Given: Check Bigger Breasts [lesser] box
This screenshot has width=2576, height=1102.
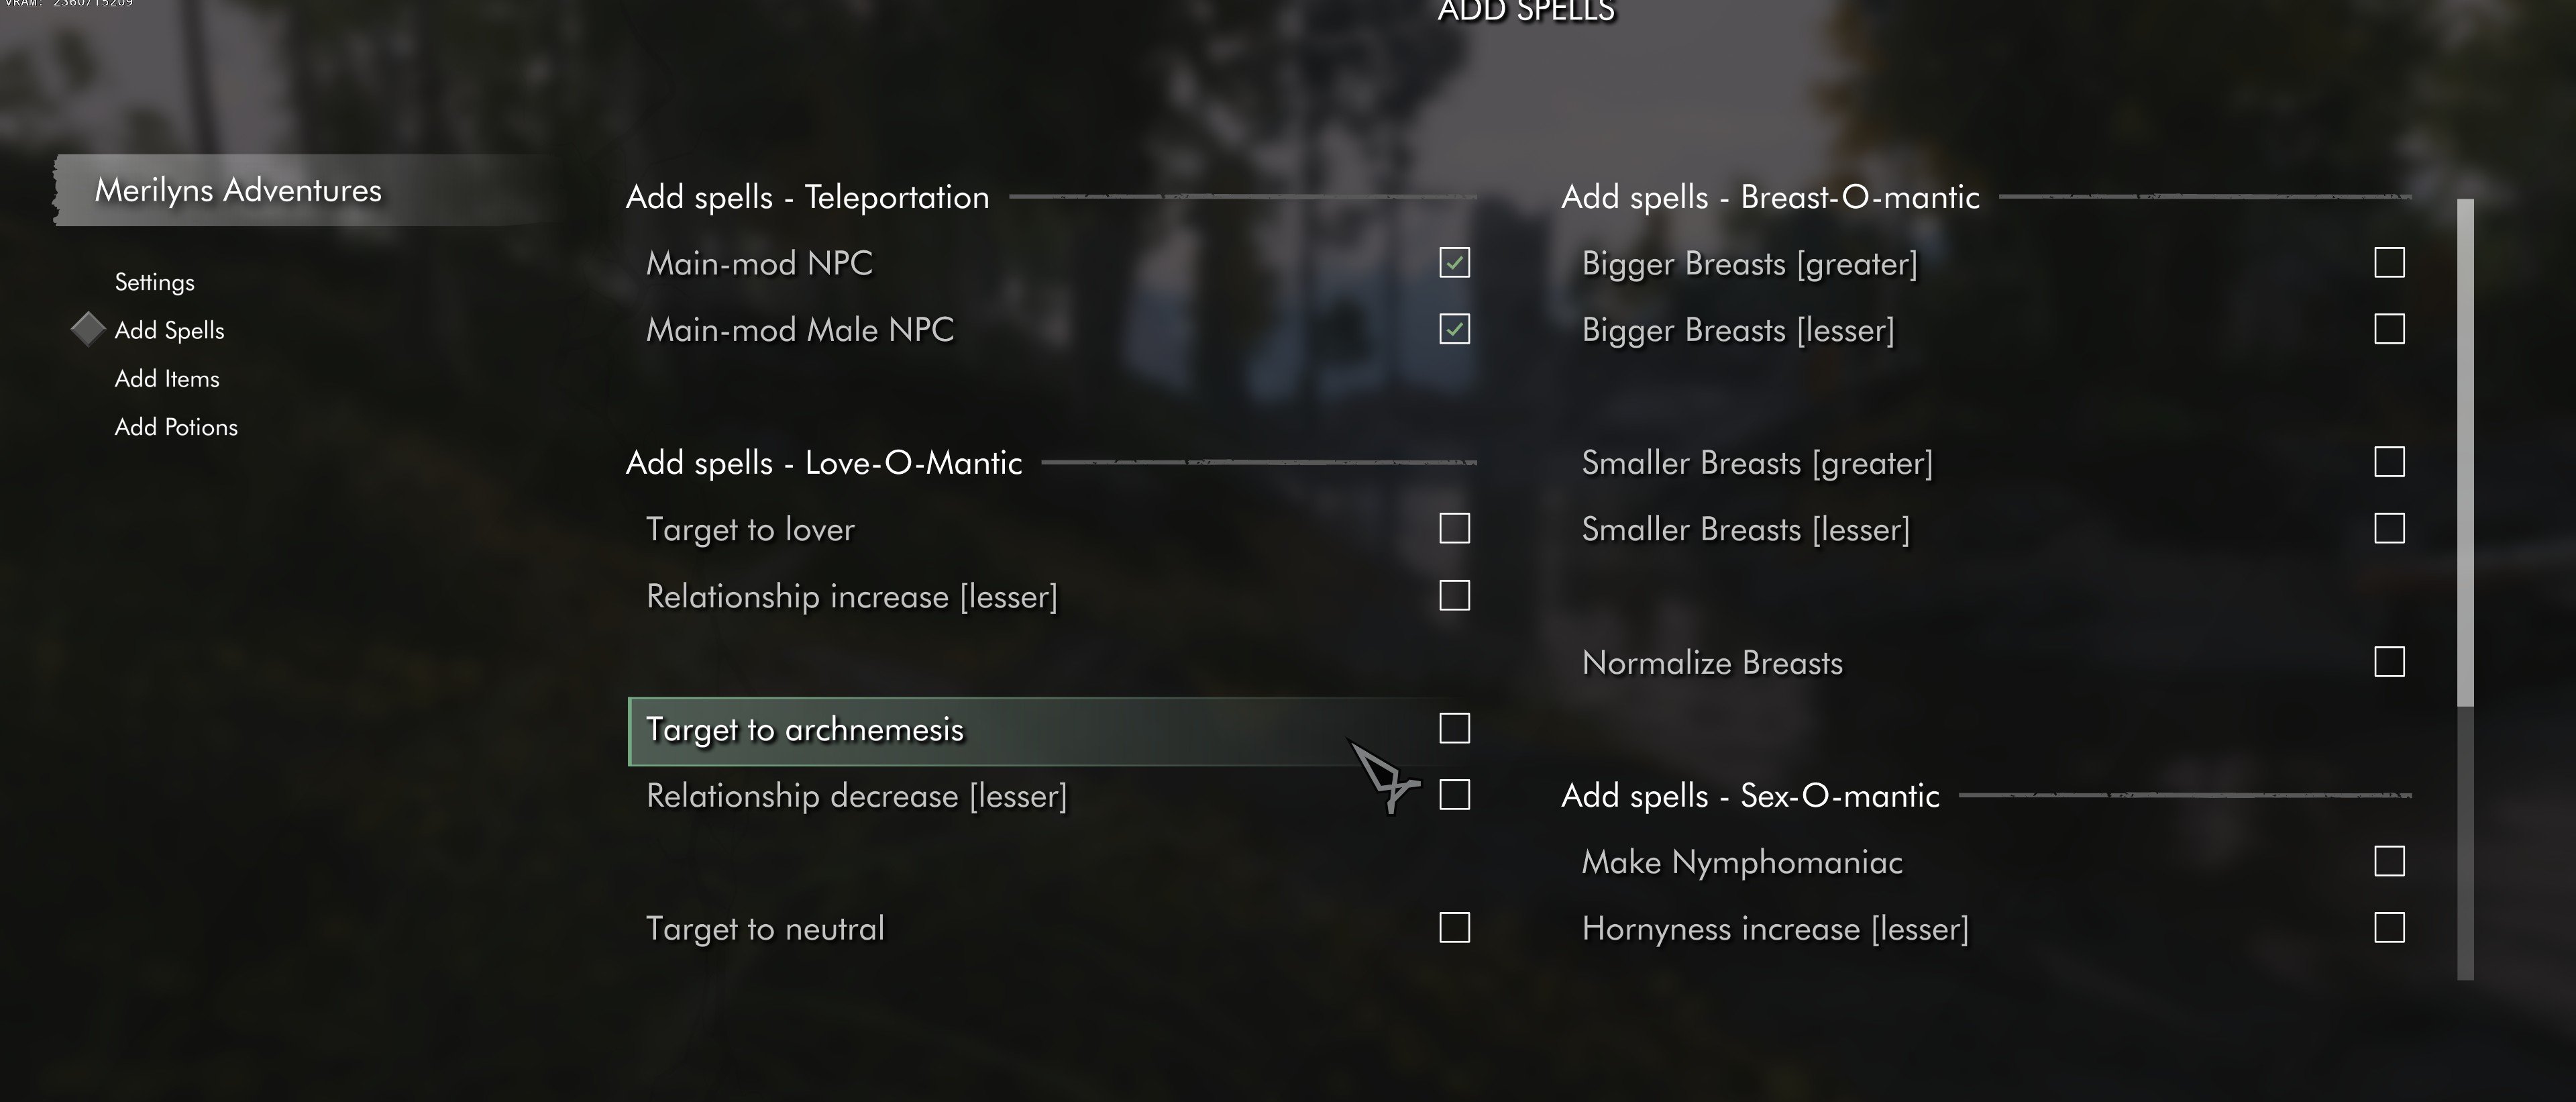Looking at the screenshot, I should click(2389, 329).
